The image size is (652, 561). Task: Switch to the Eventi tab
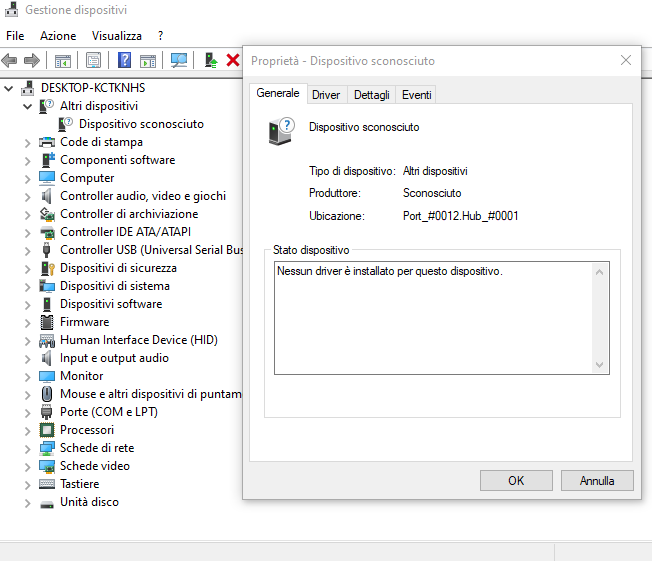(416, 95)
